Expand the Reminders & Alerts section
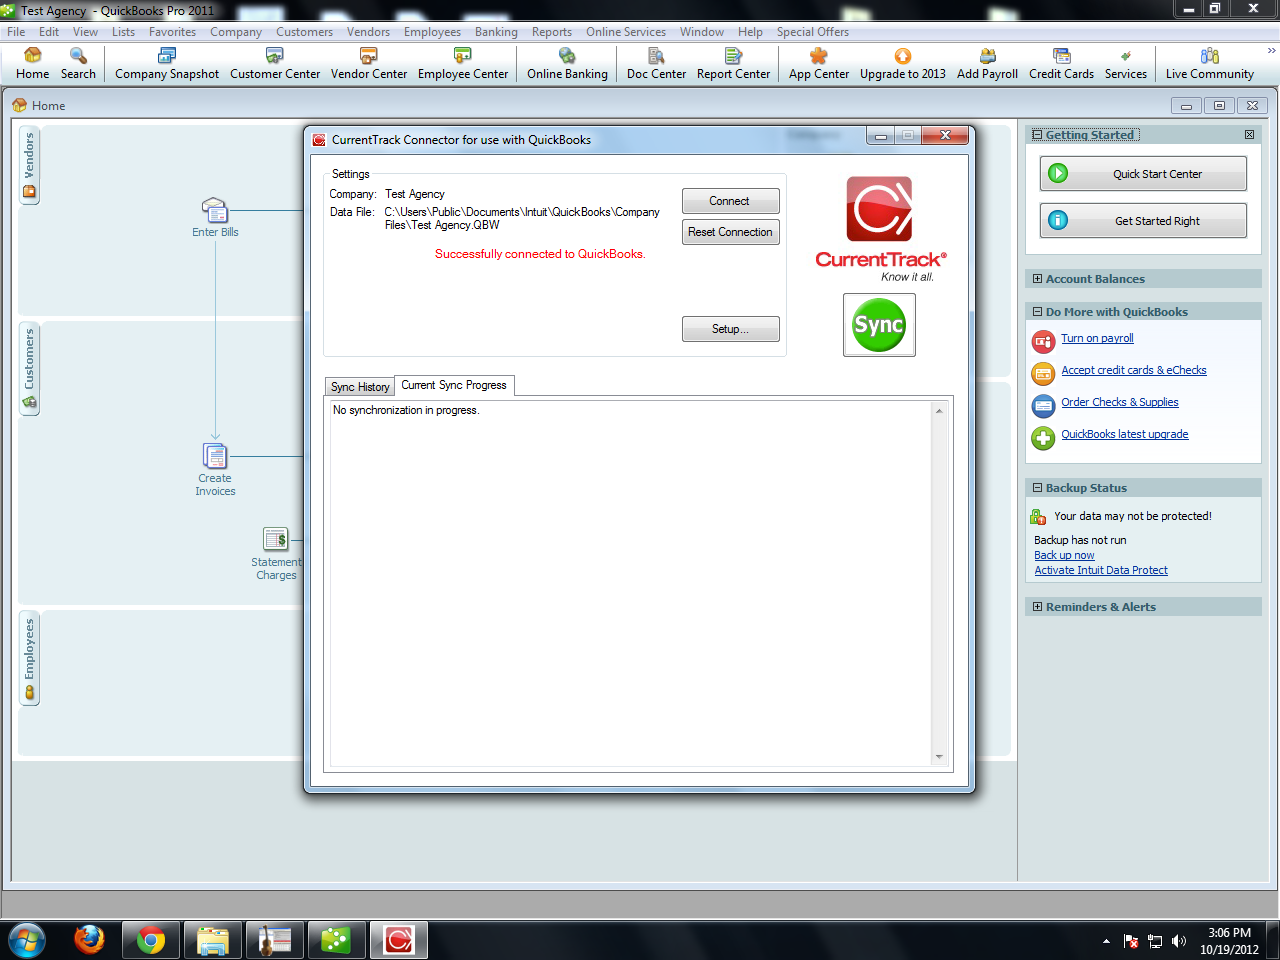Viewport: 1280px width, 960px height. (x=1037, y=607)
